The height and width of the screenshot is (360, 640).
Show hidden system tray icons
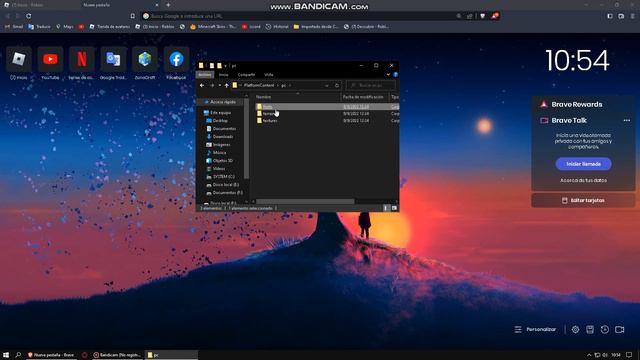tap(589, 355)
